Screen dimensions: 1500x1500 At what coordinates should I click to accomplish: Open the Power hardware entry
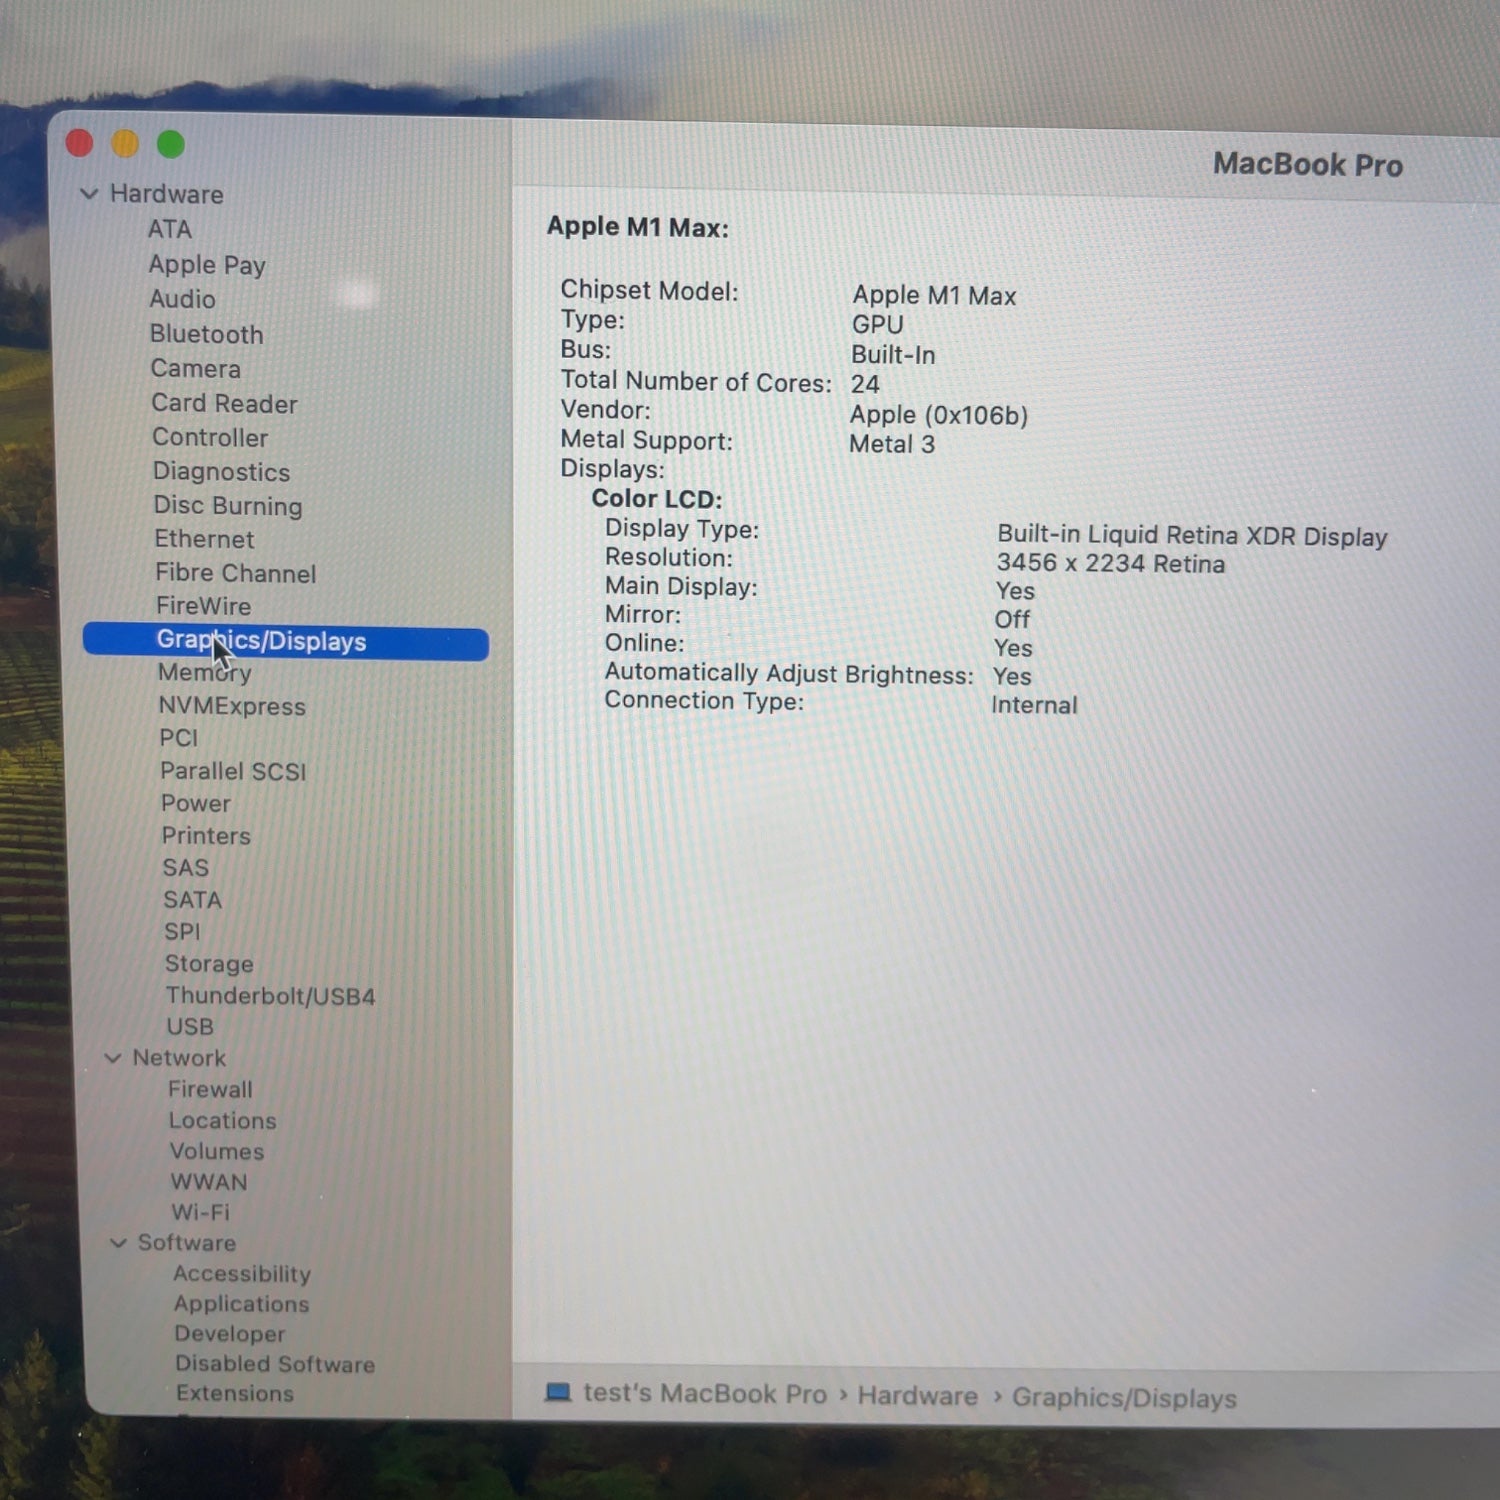point(196,803)
